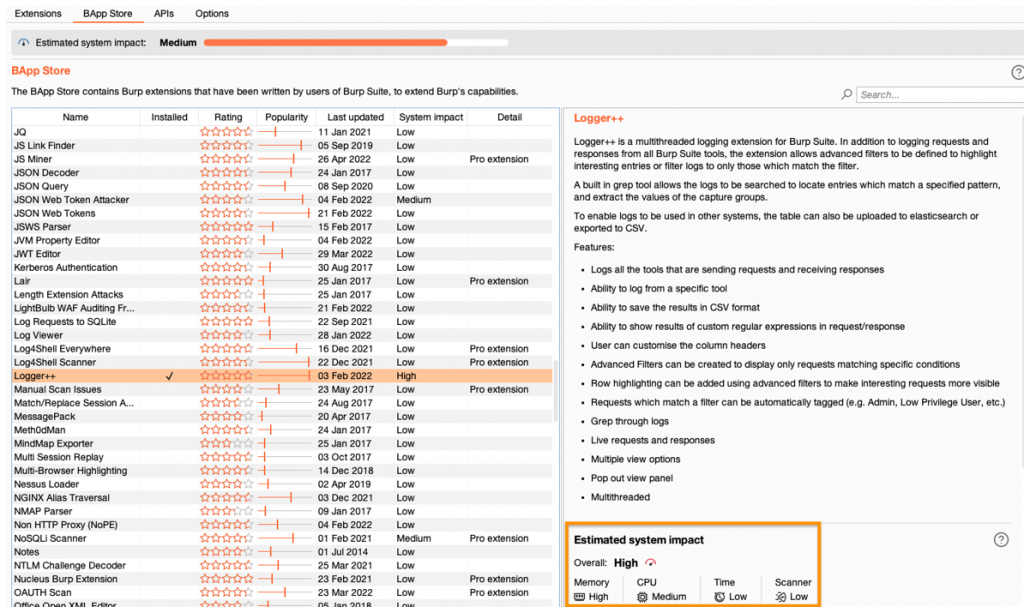The image size is (1024, 607).
Task: Click the Logger++ installed checkmark
Action: tap(169, 376)
